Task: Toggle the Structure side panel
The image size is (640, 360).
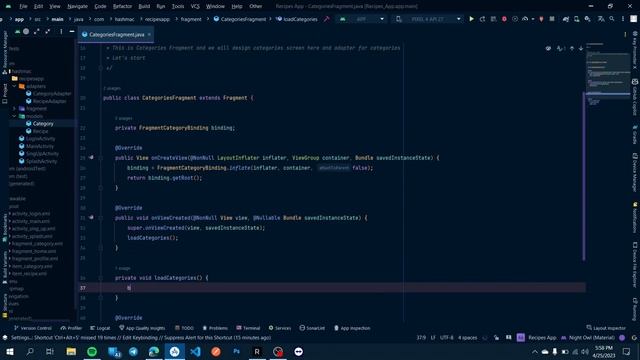Action: [5, 305]
